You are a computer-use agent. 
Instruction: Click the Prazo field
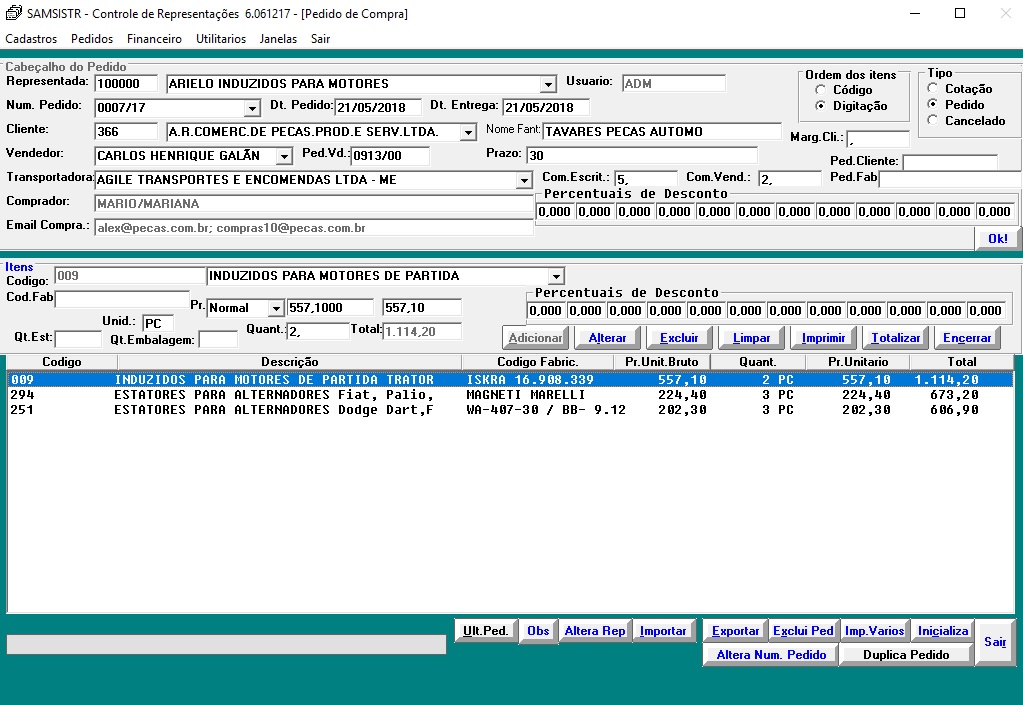click(x=642, y=156)
